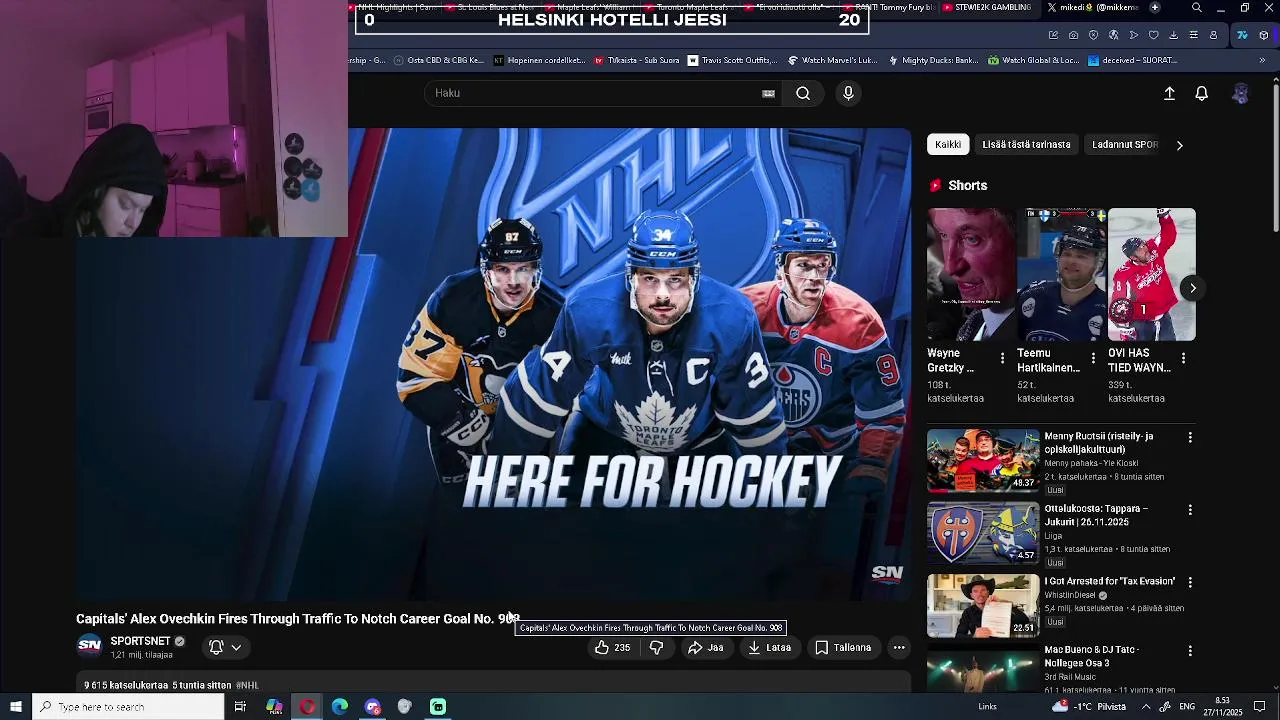Click the snapshot camera icon in browser toolbar
The image size is (1280, 720).
pos(1073,35)
